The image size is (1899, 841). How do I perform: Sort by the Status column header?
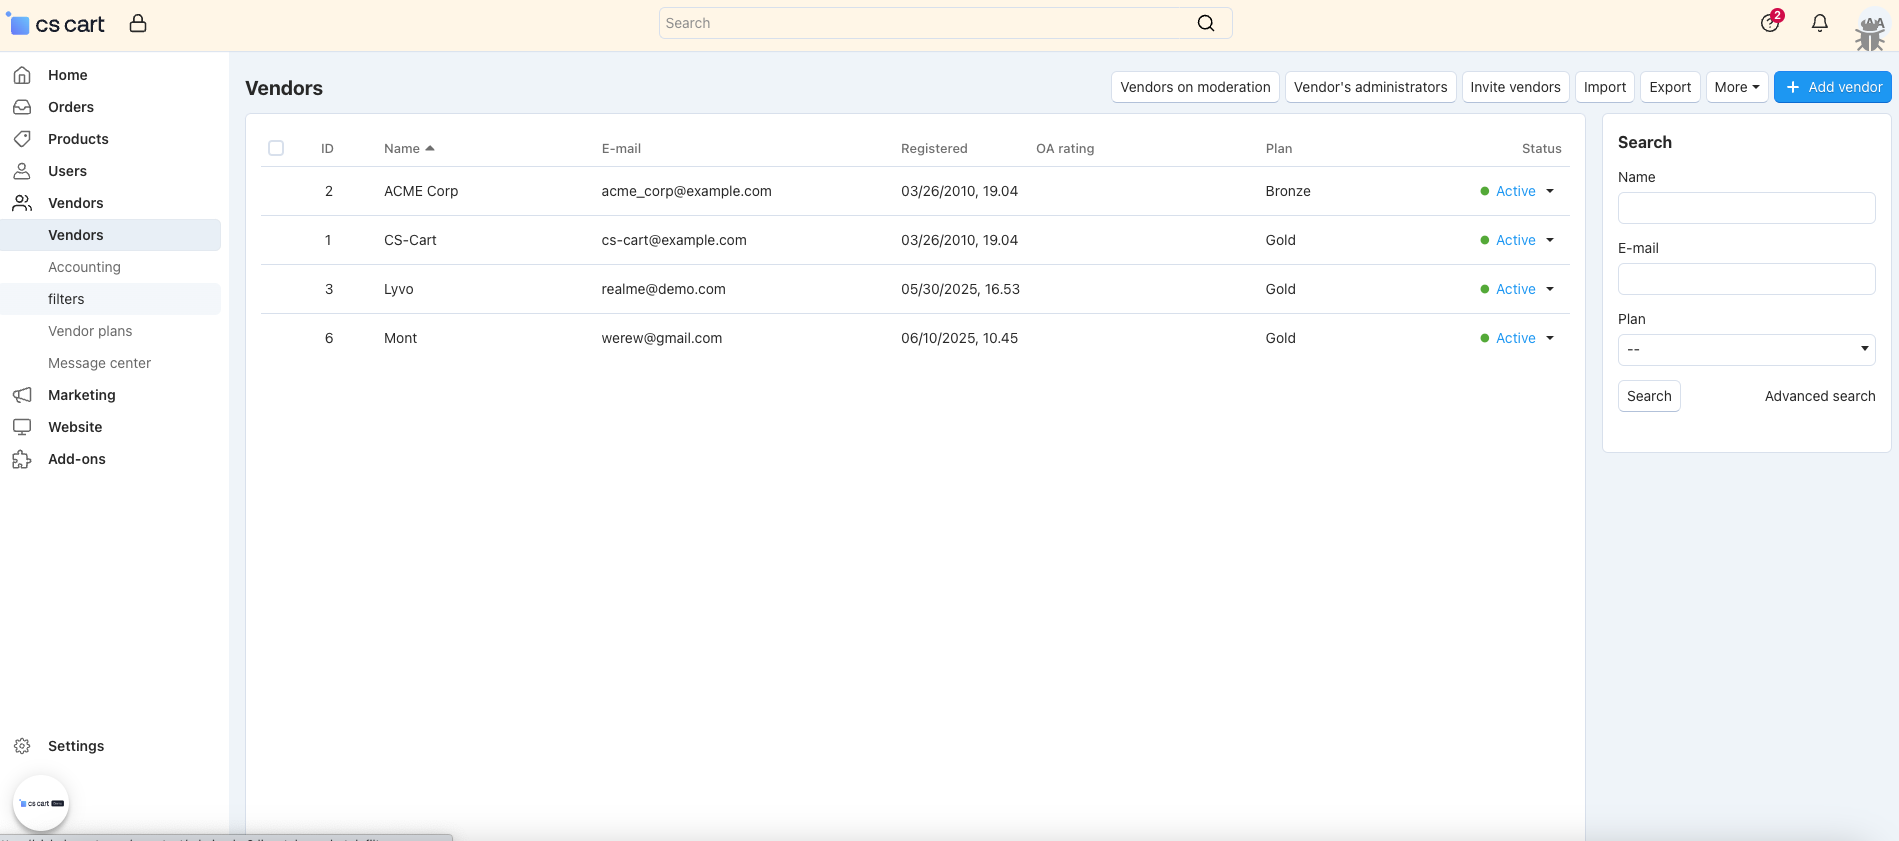pos(1541,148)
